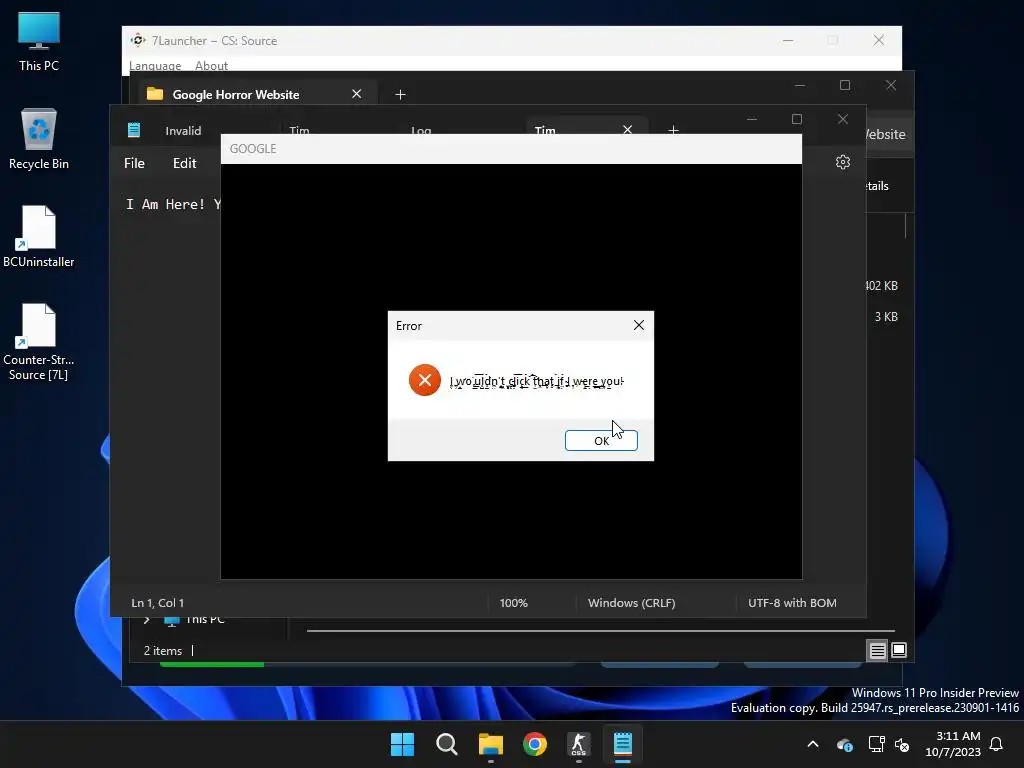Close the Google Horror Website Explorer tab

[357, 94]
